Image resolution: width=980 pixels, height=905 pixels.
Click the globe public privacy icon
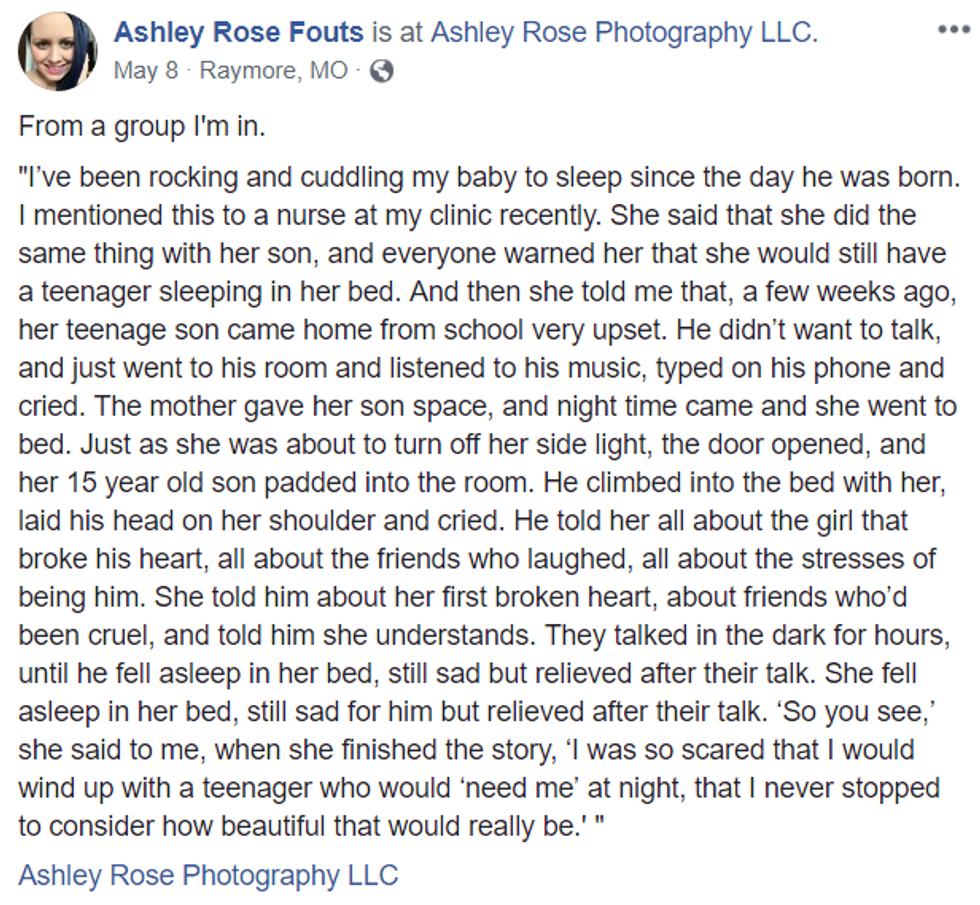pyautogui.click(x=381, y=72)
